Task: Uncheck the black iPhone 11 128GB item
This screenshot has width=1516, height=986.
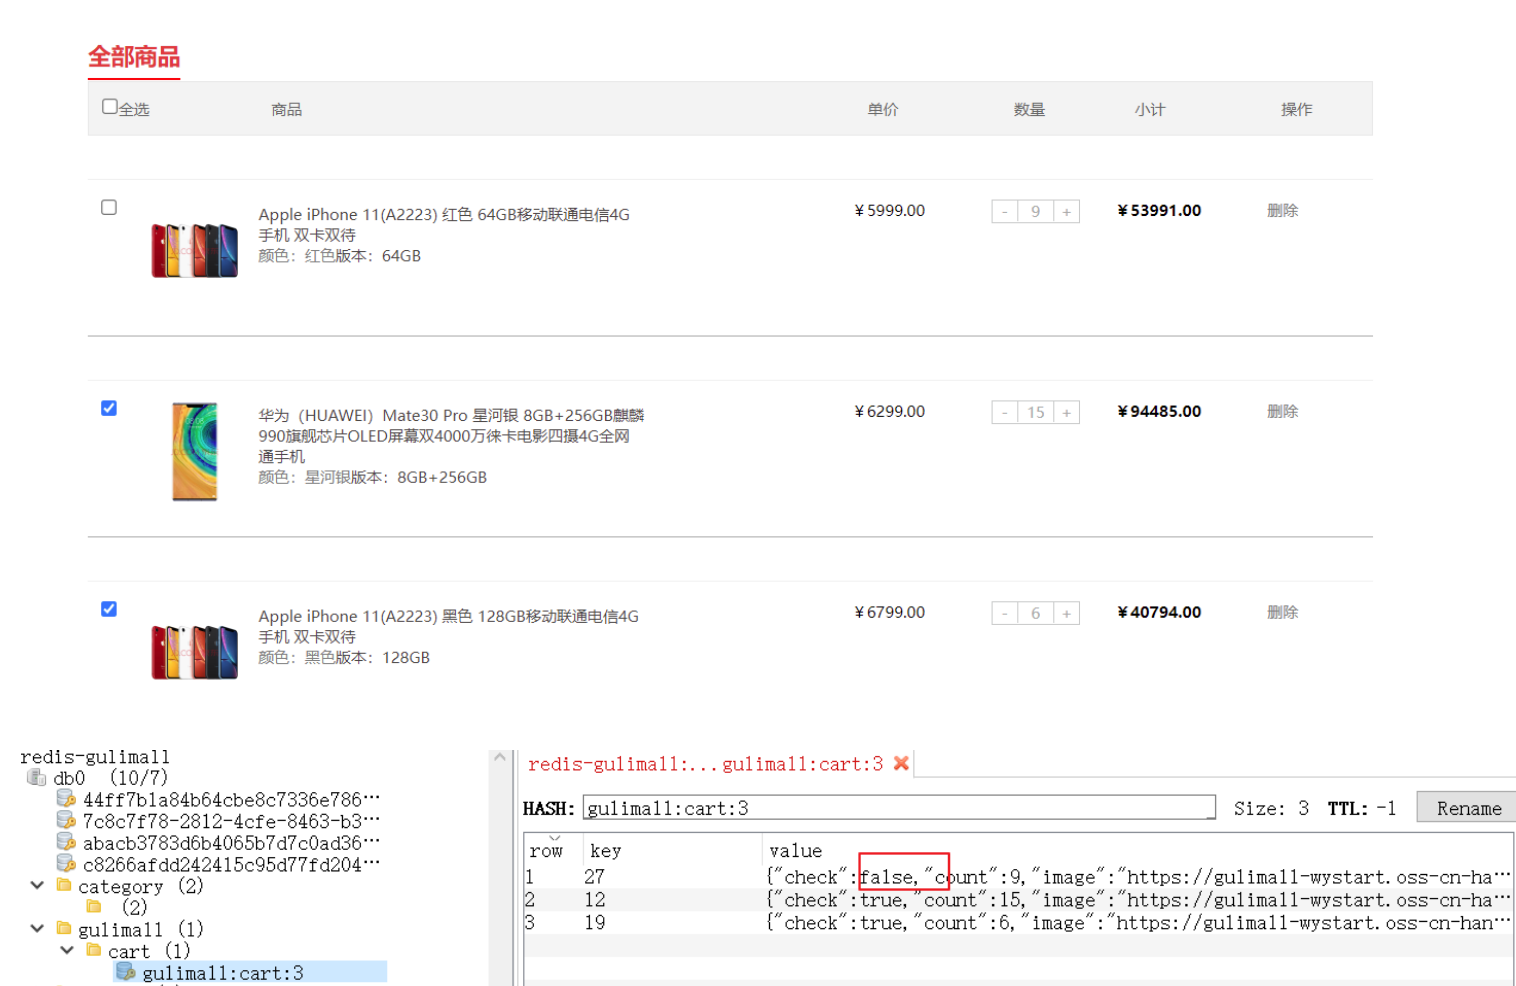Action: 109,609
